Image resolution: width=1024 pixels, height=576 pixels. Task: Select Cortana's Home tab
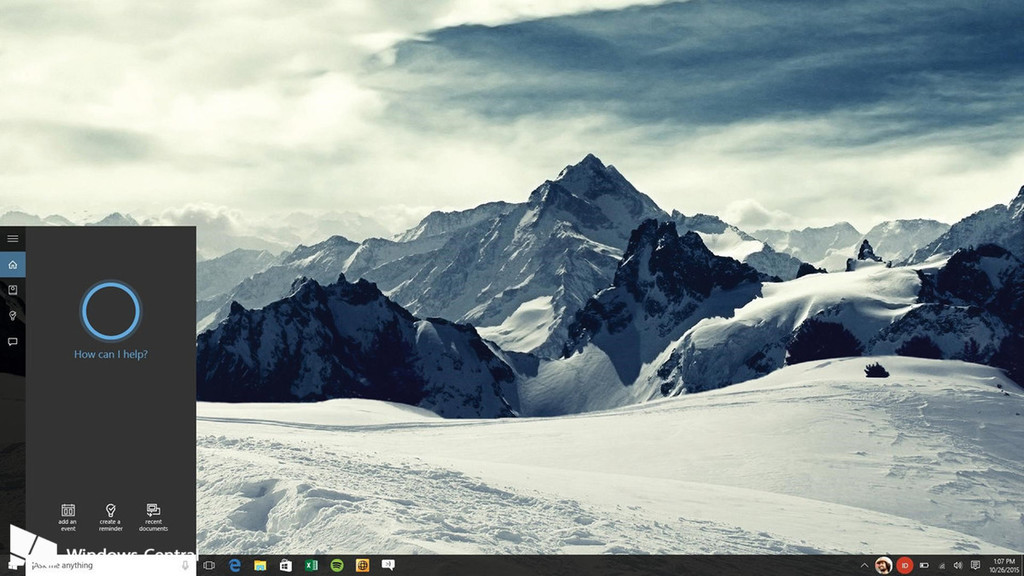click(12, 265)
